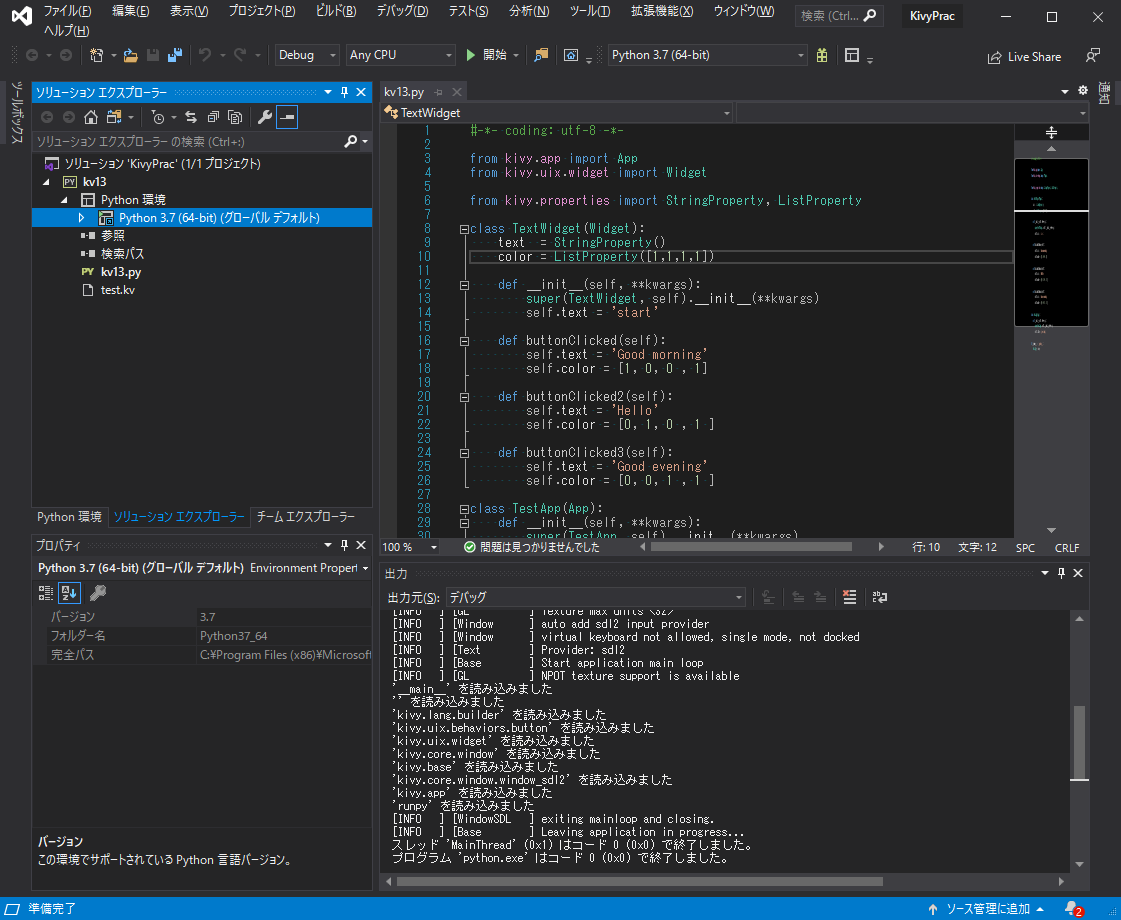Click the search magnifier in Solution Explorer
The height and width of the screenshot is (920, 1121).
pos(350,142)
